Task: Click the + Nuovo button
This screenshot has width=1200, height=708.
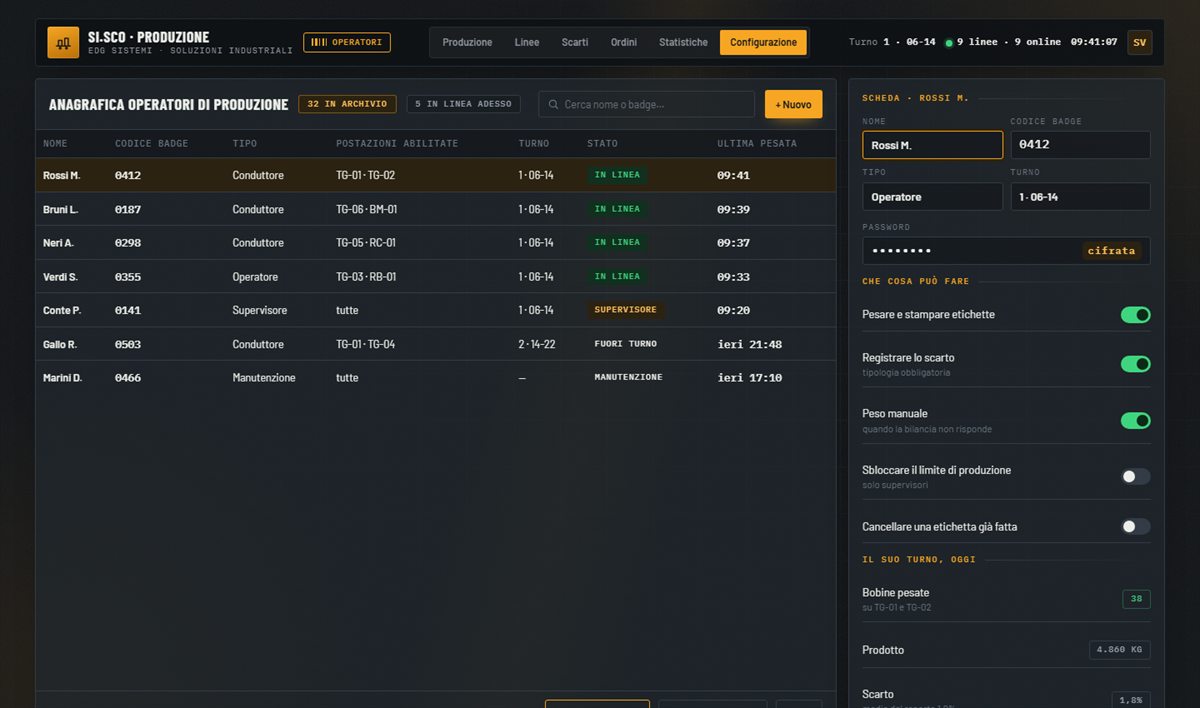Action: (794, 104)
